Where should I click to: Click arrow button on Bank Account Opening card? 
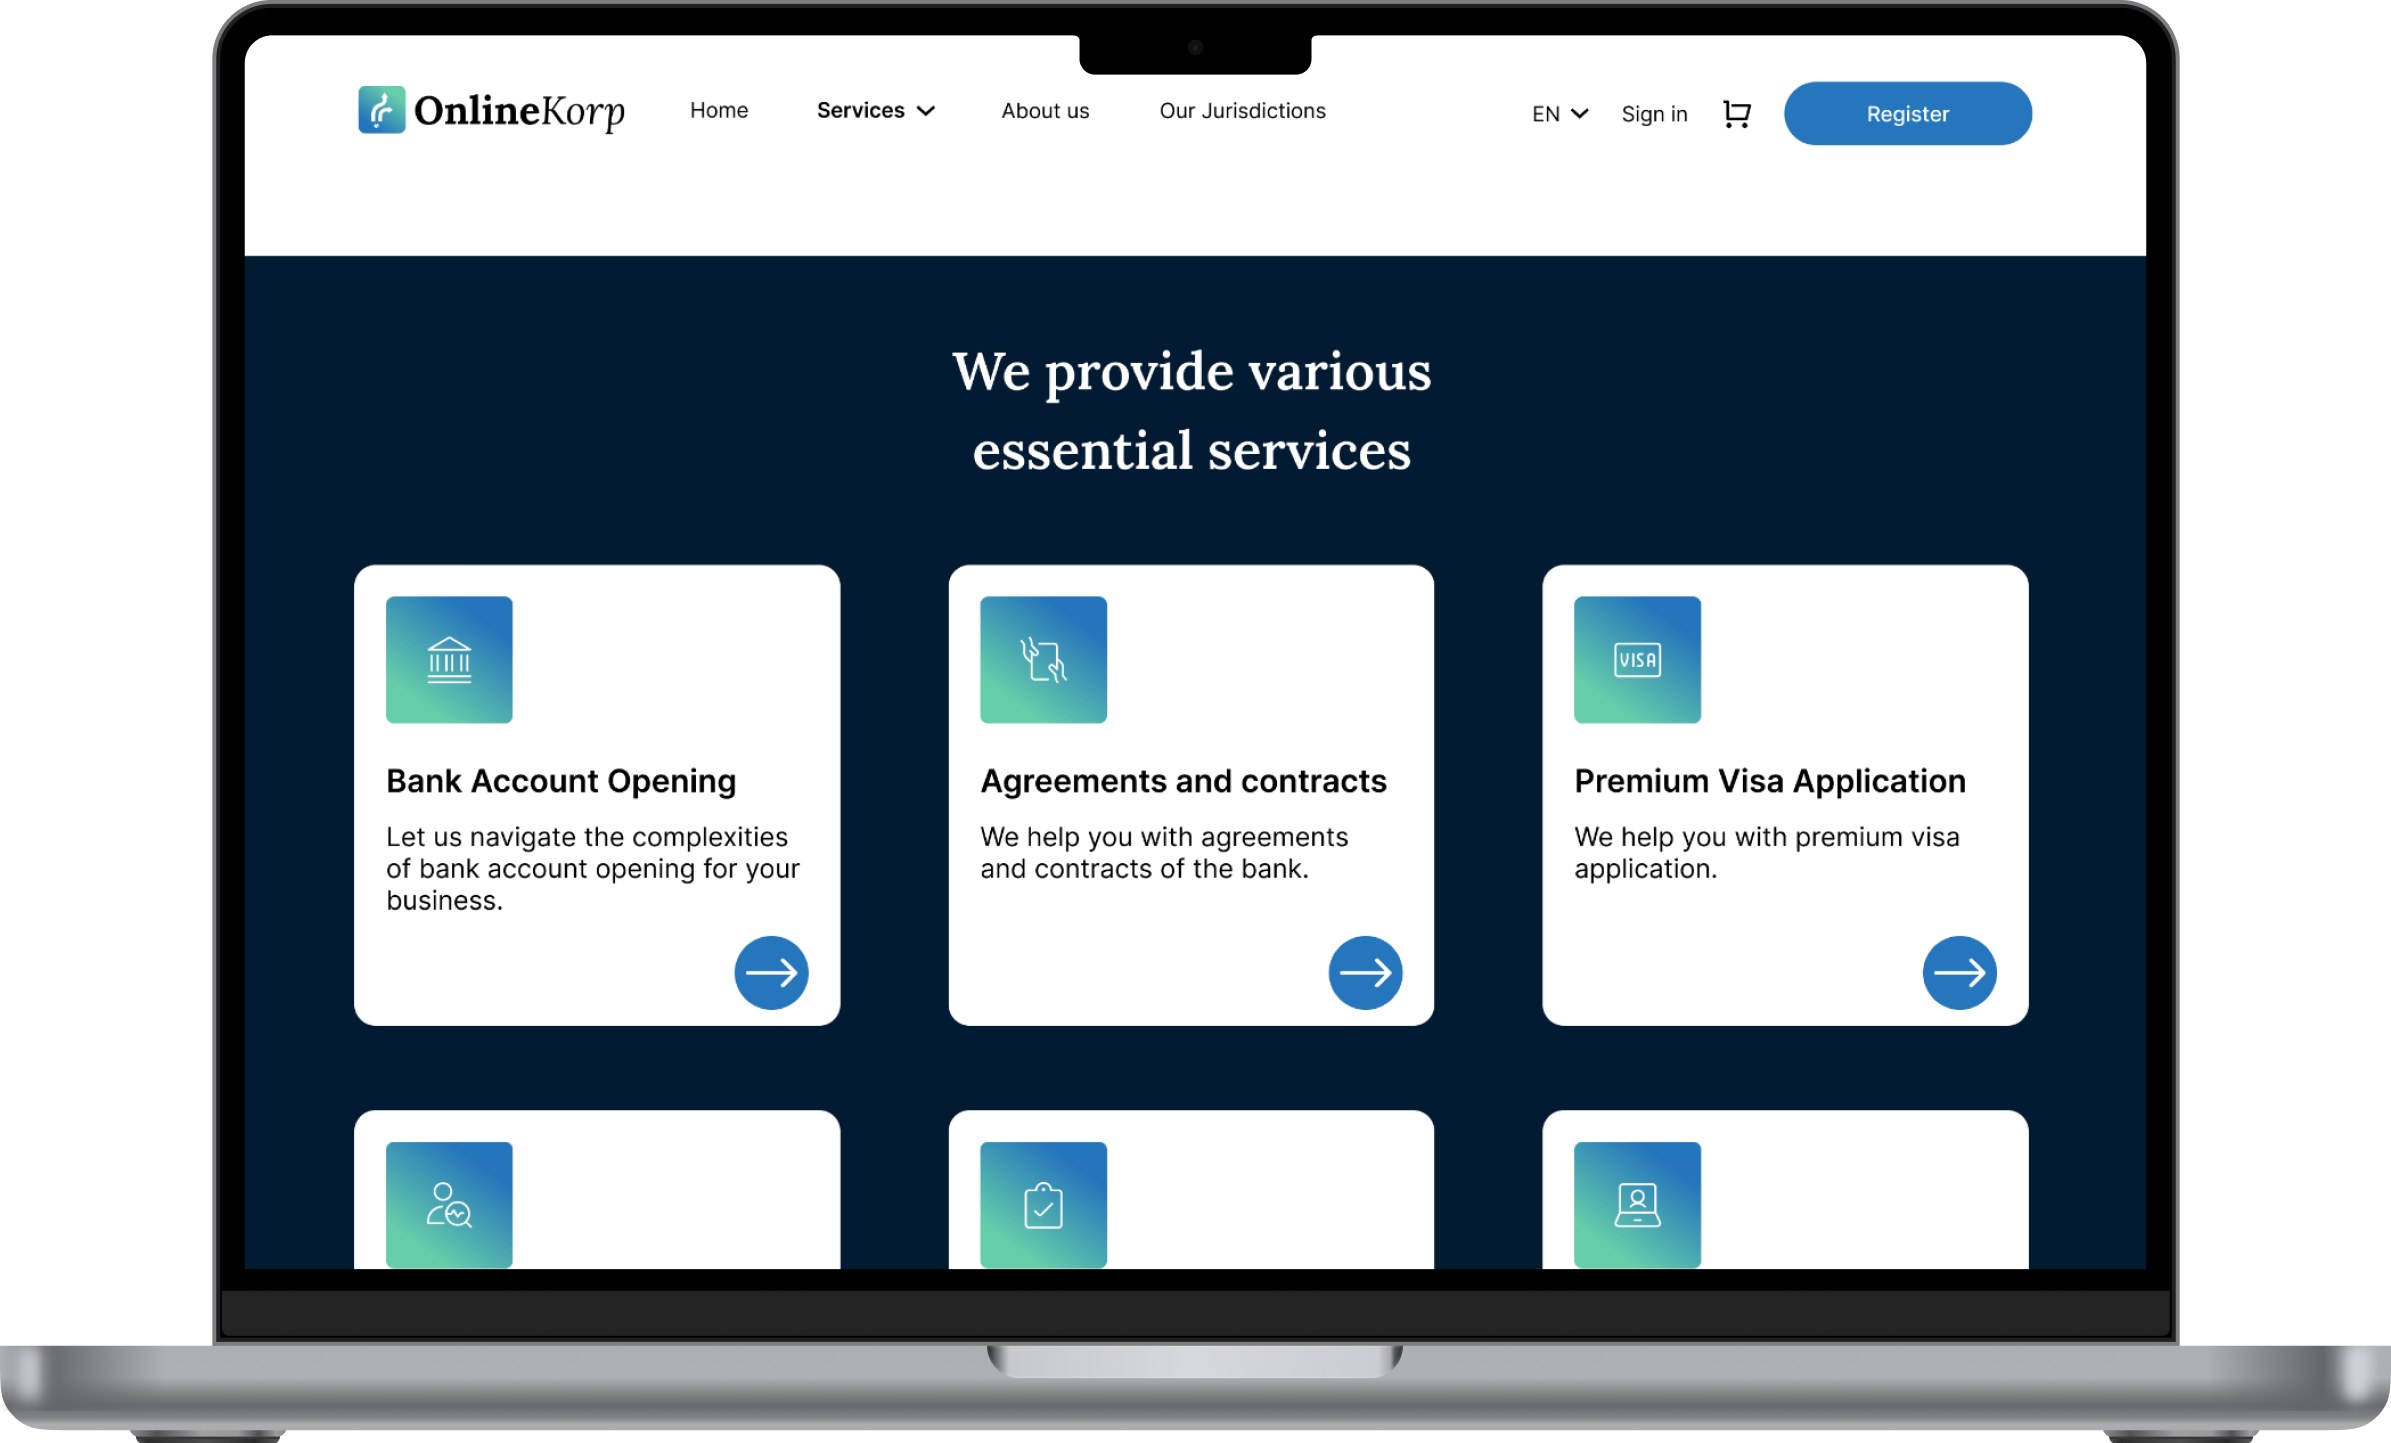pos(771,973)
